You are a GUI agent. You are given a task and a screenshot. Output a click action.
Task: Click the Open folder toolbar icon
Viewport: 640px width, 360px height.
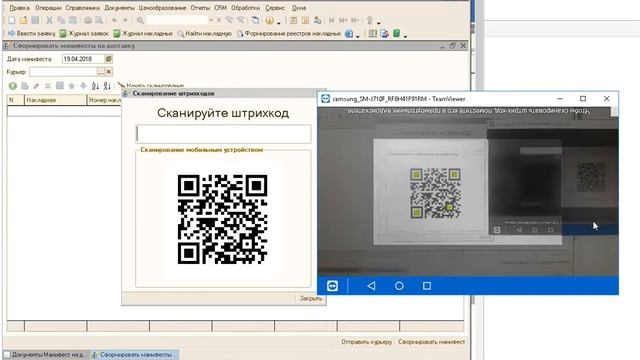[24, 20]
